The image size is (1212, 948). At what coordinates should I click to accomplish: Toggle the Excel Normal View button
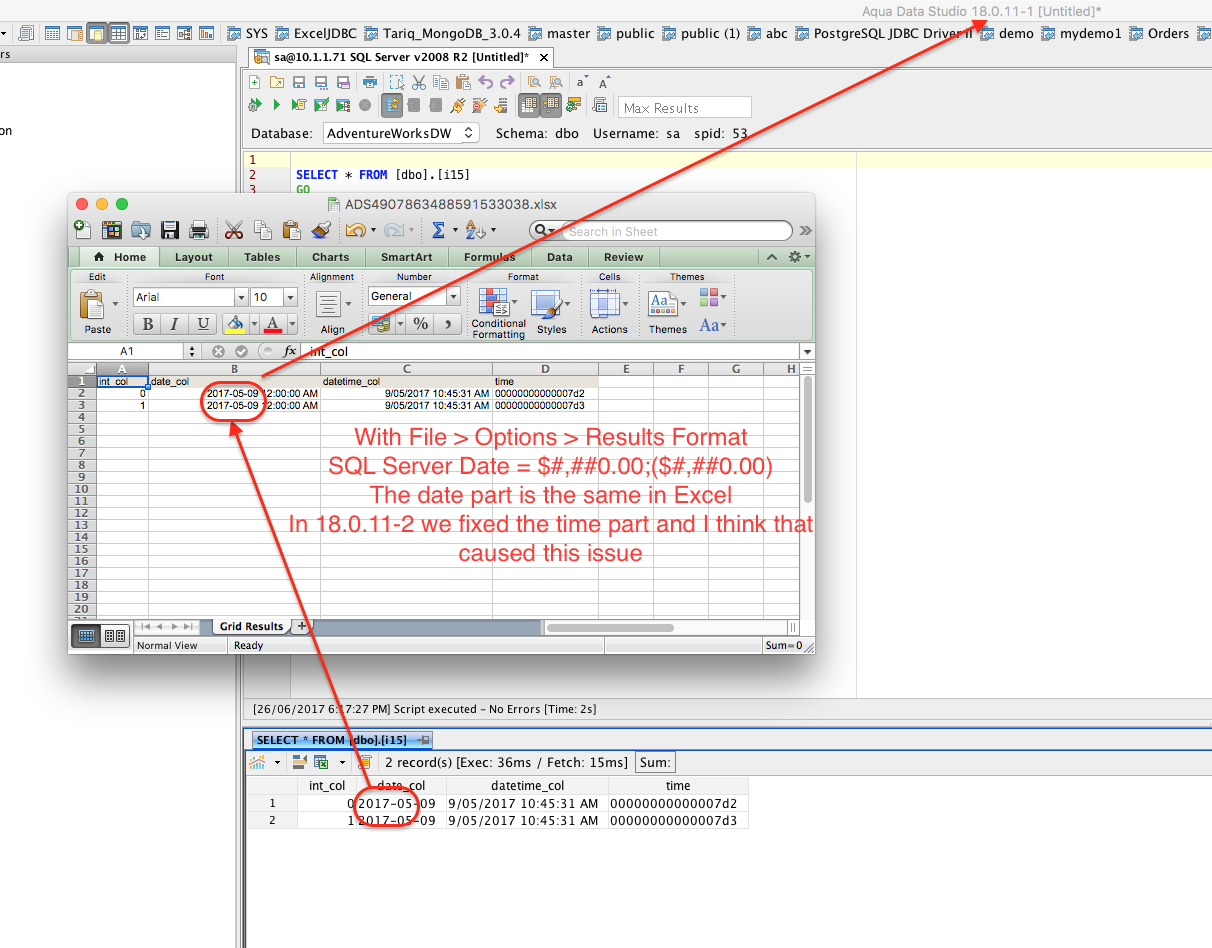click(x=86, y=635)
